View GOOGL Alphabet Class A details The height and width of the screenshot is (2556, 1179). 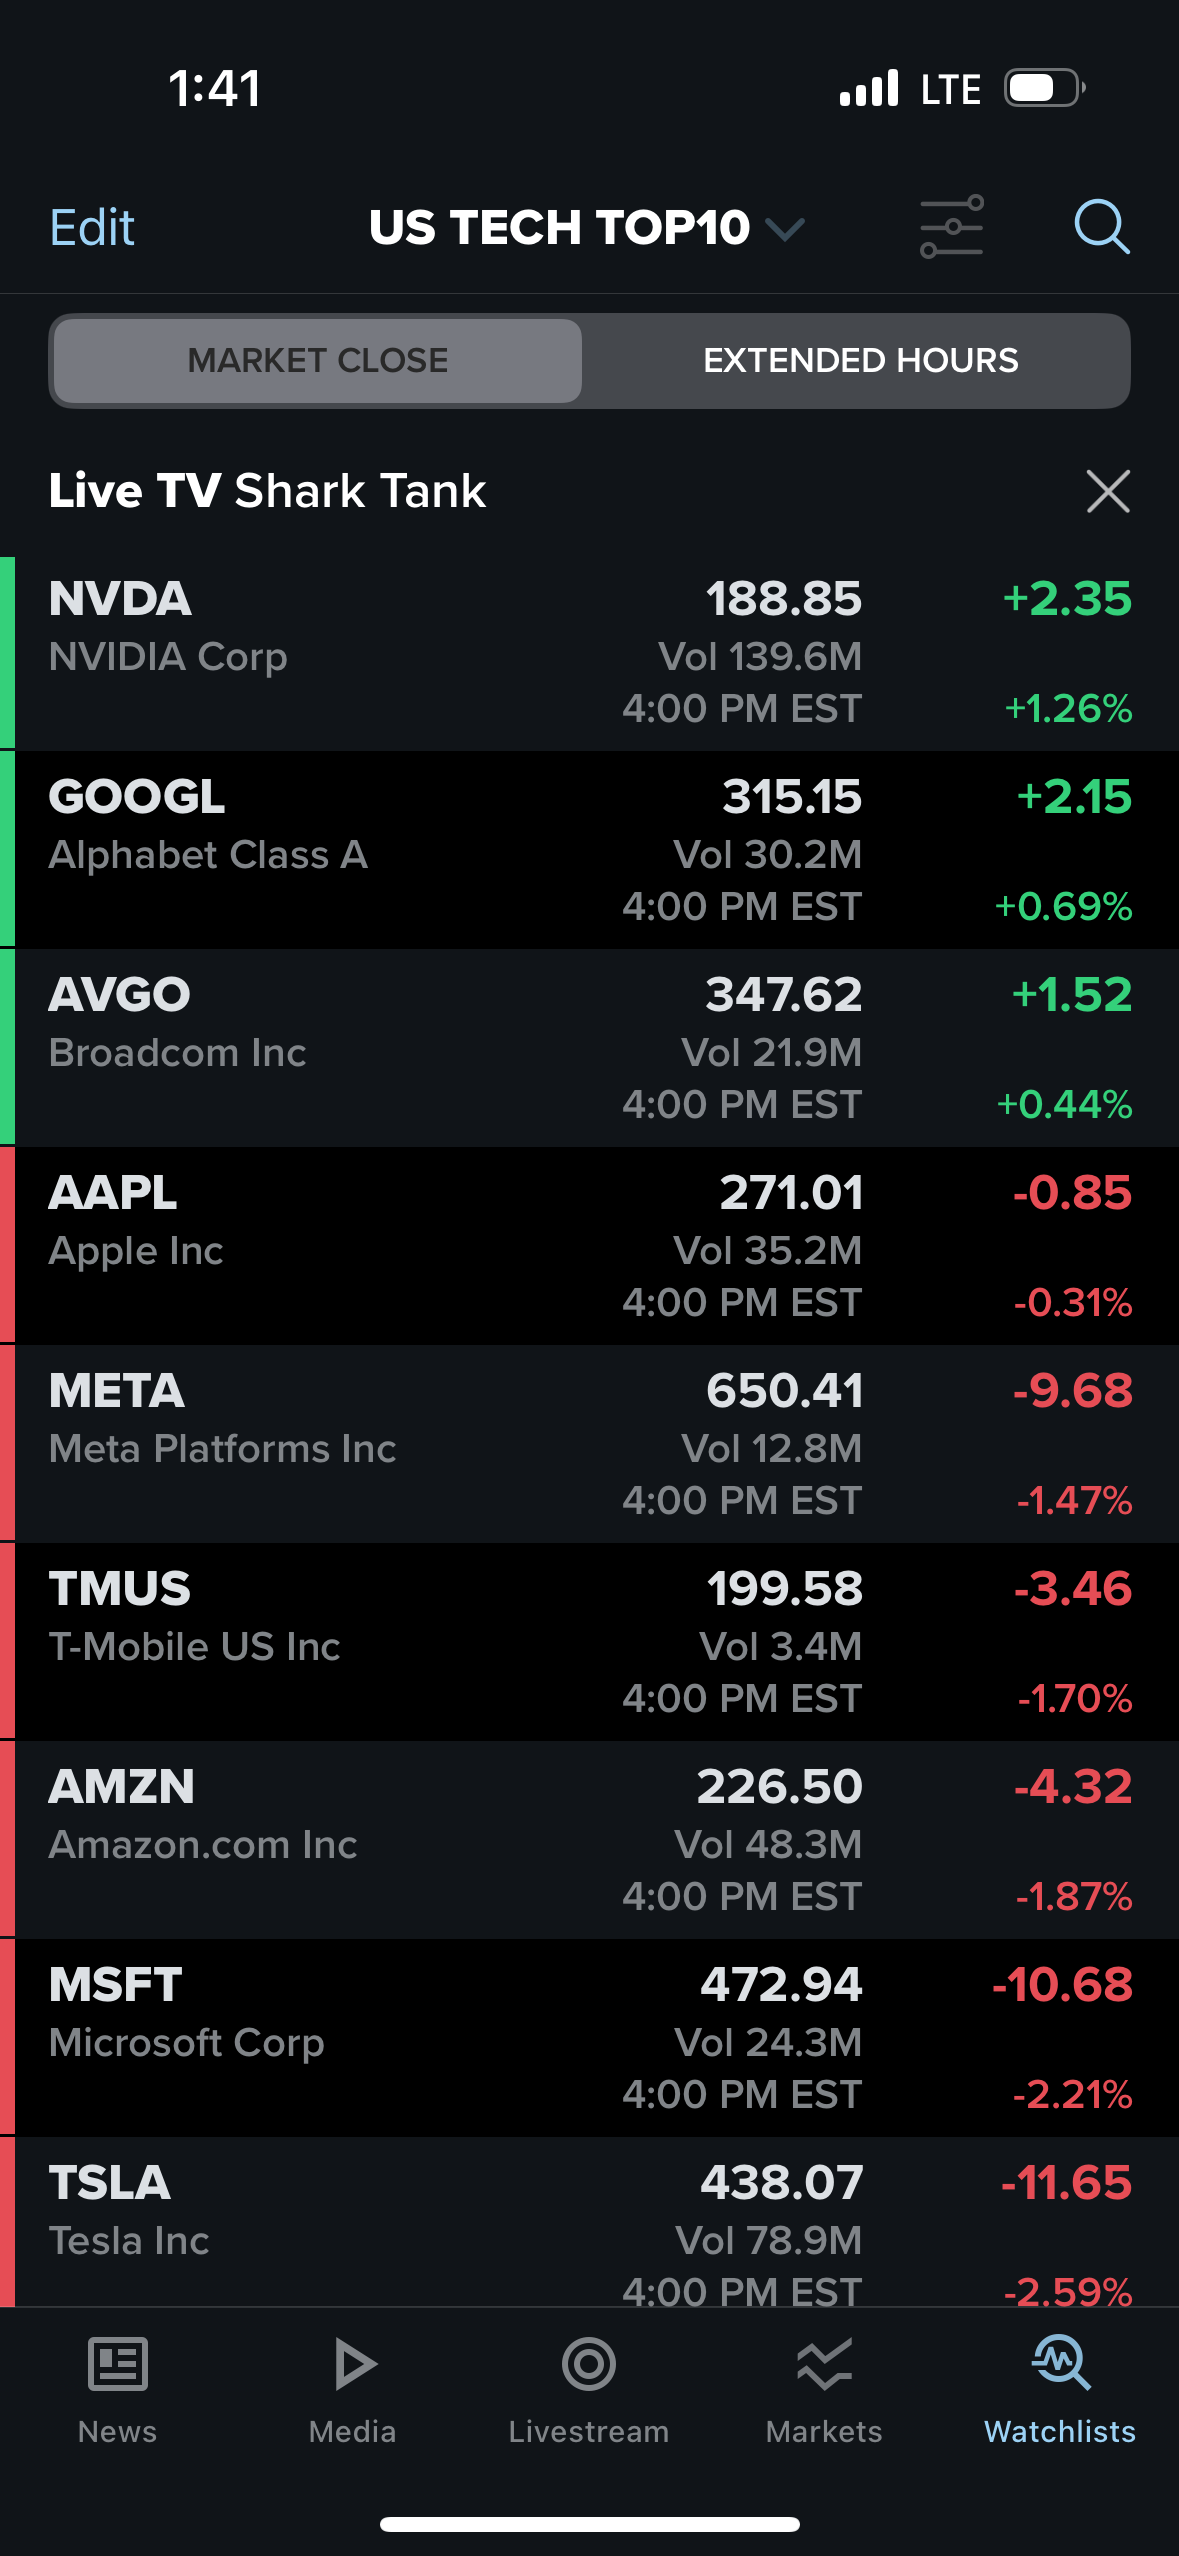pyautogui.click(x=589, y=850)
